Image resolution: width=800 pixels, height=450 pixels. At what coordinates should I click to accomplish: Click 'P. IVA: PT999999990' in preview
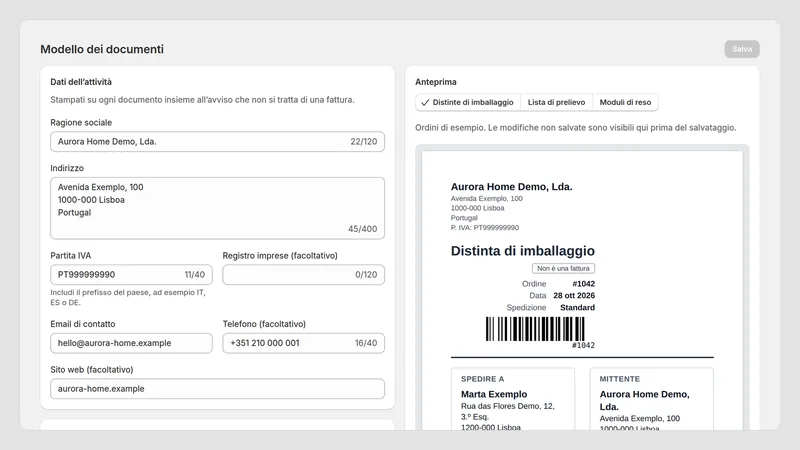(x=485, y=228)
